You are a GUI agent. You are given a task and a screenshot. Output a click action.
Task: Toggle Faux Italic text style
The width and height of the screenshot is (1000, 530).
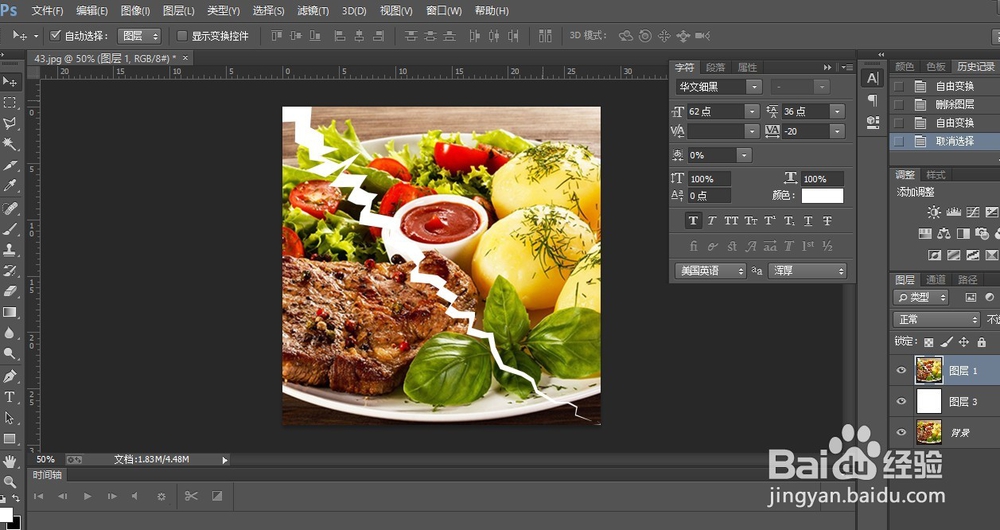pos(712,221)
